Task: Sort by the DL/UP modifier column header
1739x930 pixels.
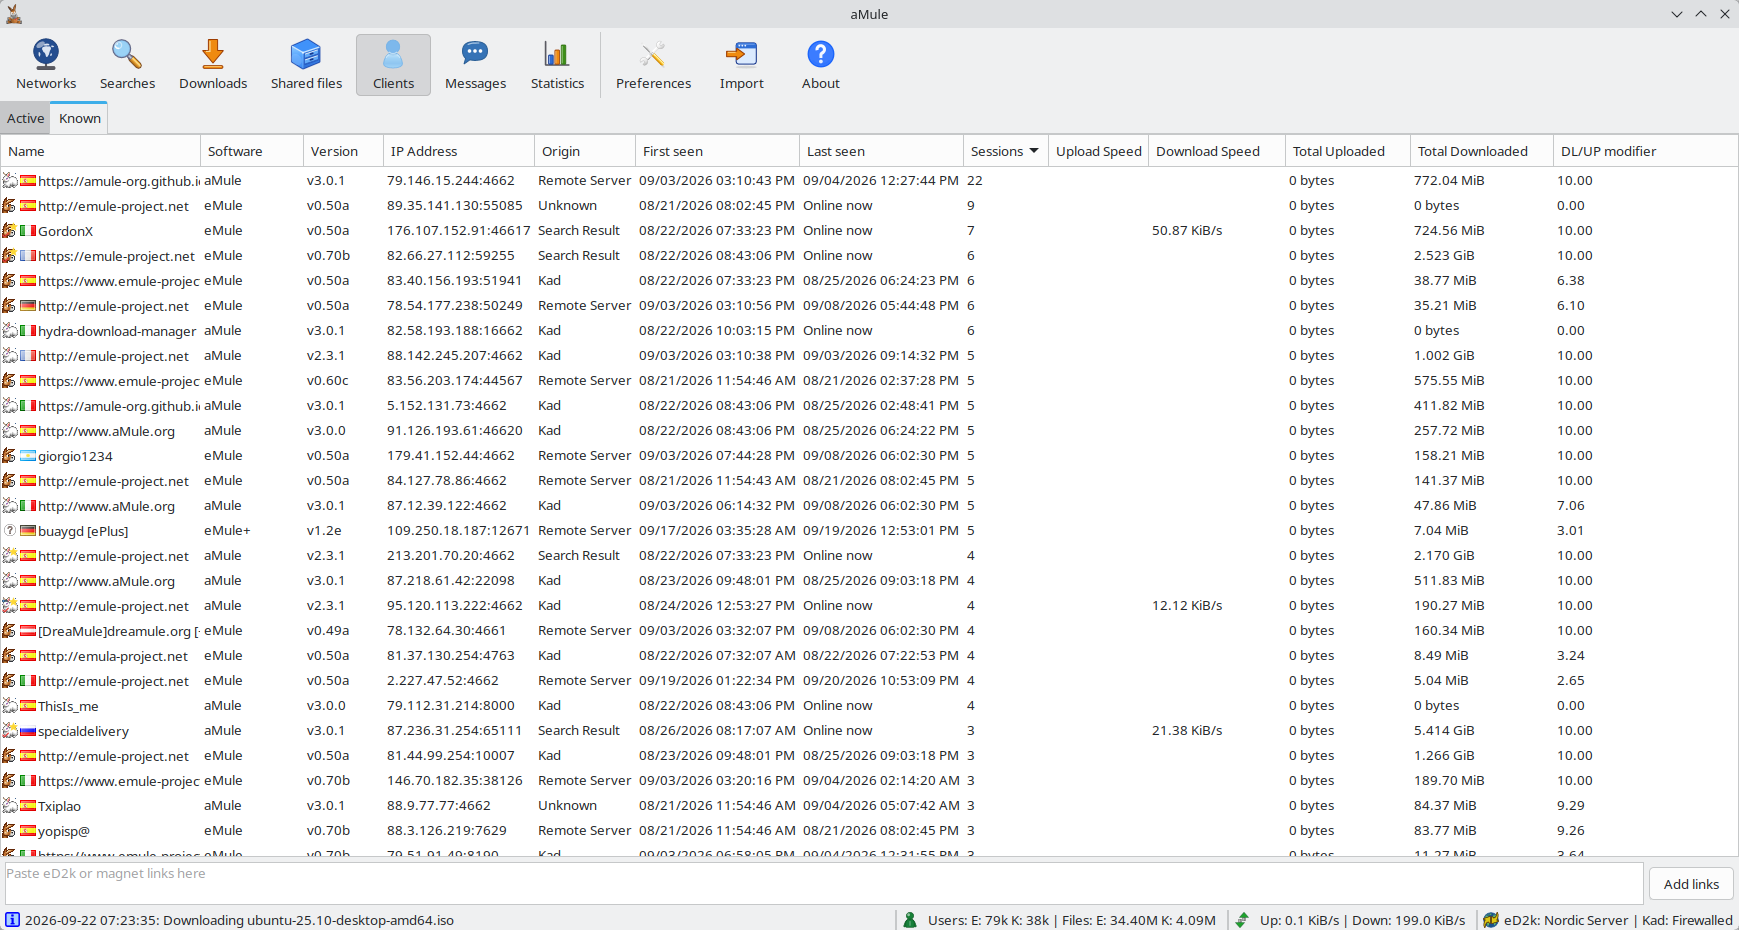Action: tap(1645, 151)
